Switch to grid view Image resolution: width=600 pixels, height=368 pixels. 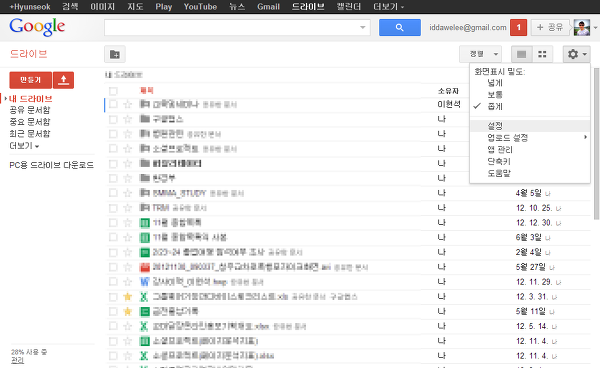pyautogui.click(x=542, y=54)
